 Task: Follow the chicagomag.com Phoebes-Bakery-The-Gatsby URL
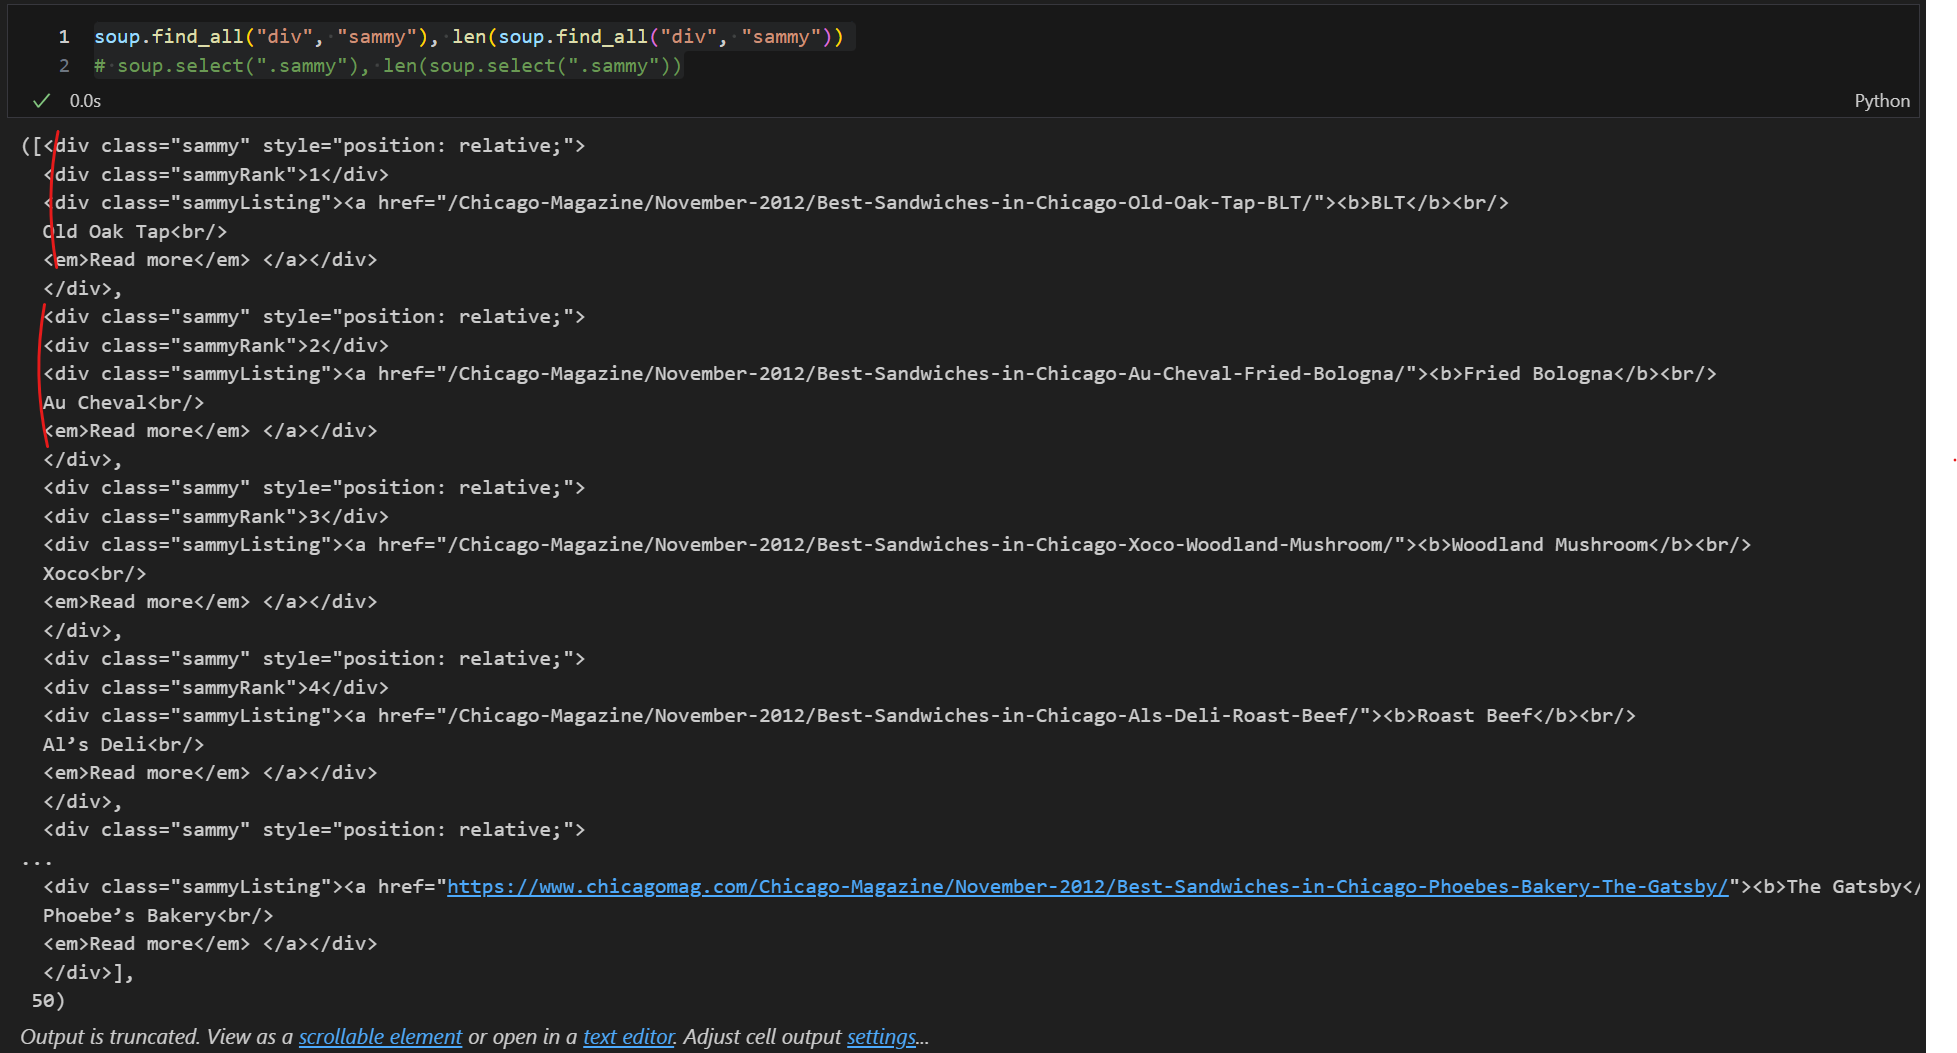[1087, 887]
